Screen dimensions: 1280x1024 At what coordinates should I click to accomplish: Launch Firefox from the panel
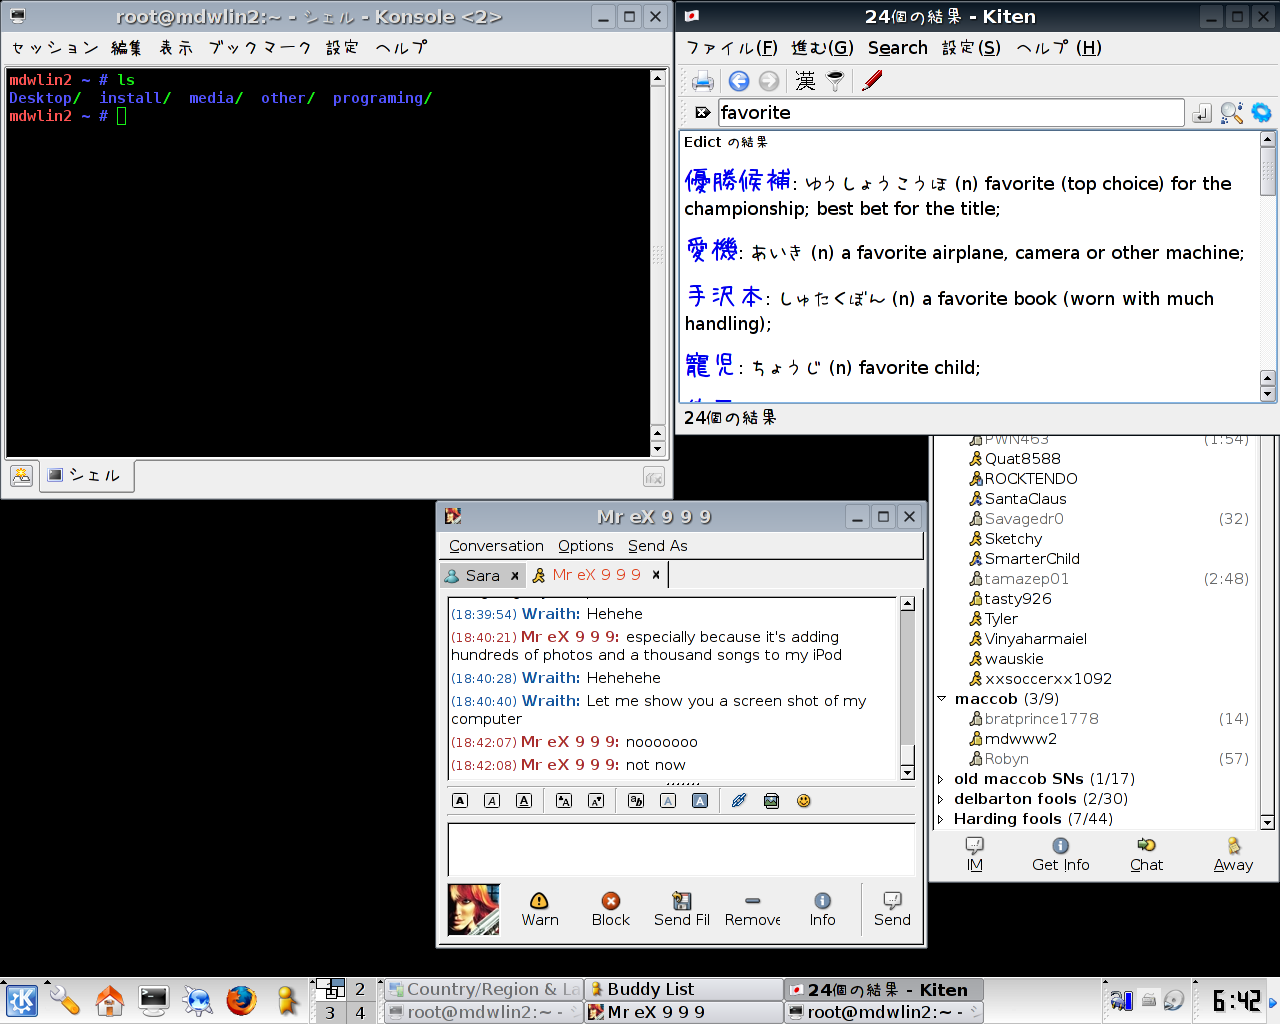tap(240, 1000)
